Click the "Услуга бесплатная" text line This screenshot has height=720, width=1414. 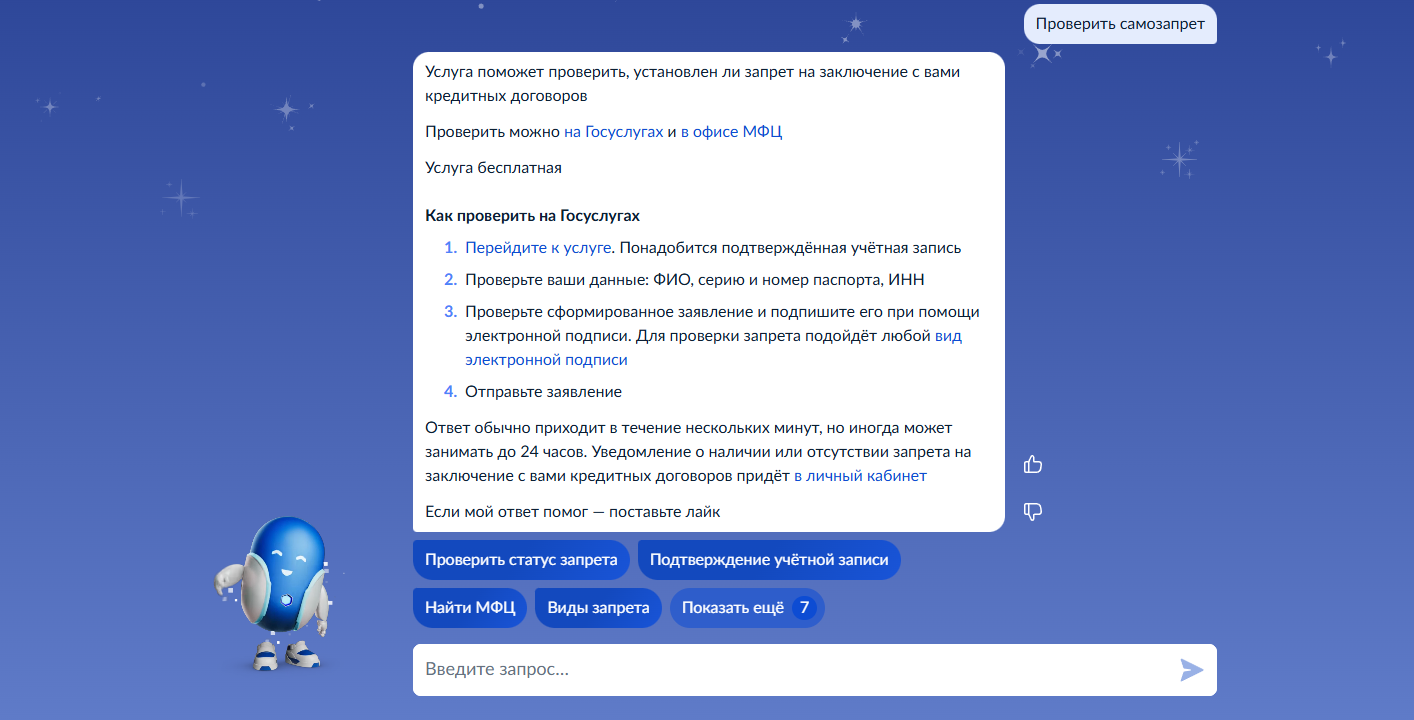click(493, 168)
